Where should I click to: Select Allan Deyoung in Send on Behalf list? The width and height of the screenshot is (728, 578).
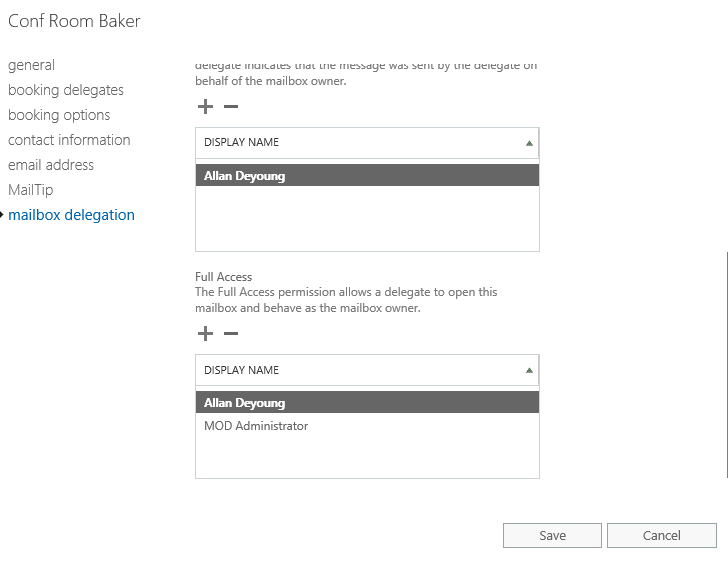click(245, 176)
